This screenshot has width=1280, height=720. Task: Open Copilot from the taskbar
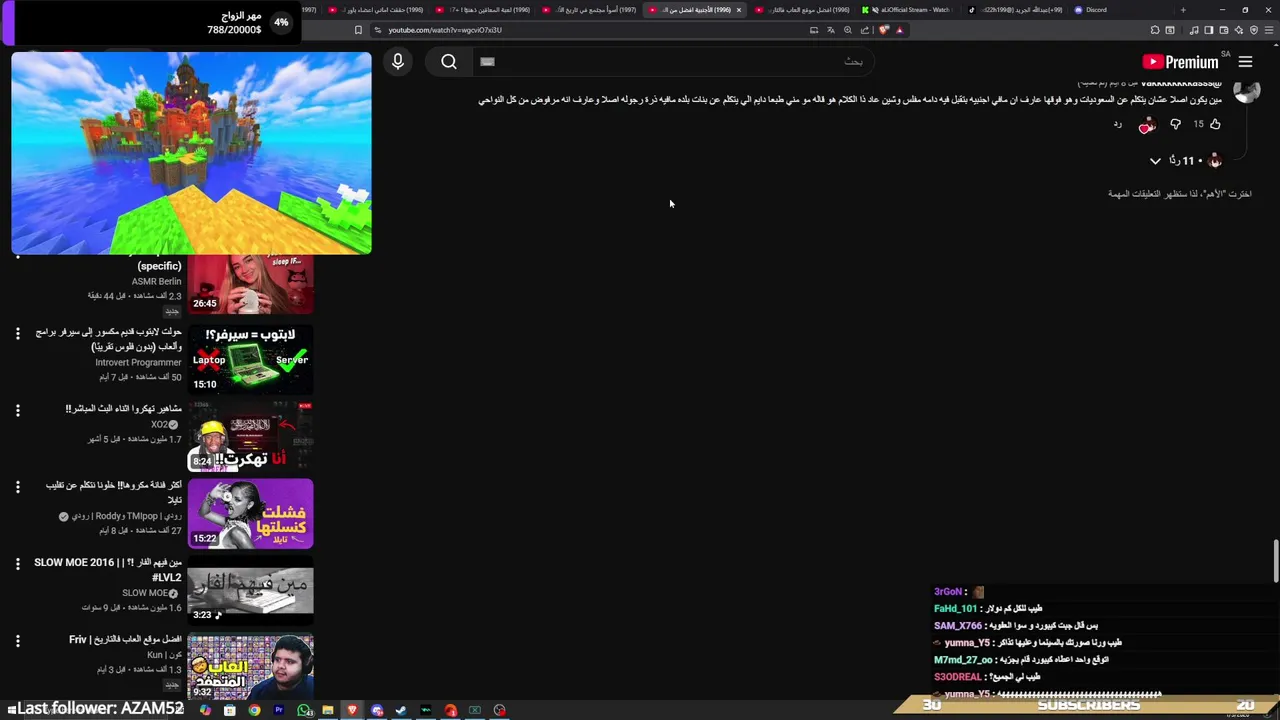pos(205,710)
